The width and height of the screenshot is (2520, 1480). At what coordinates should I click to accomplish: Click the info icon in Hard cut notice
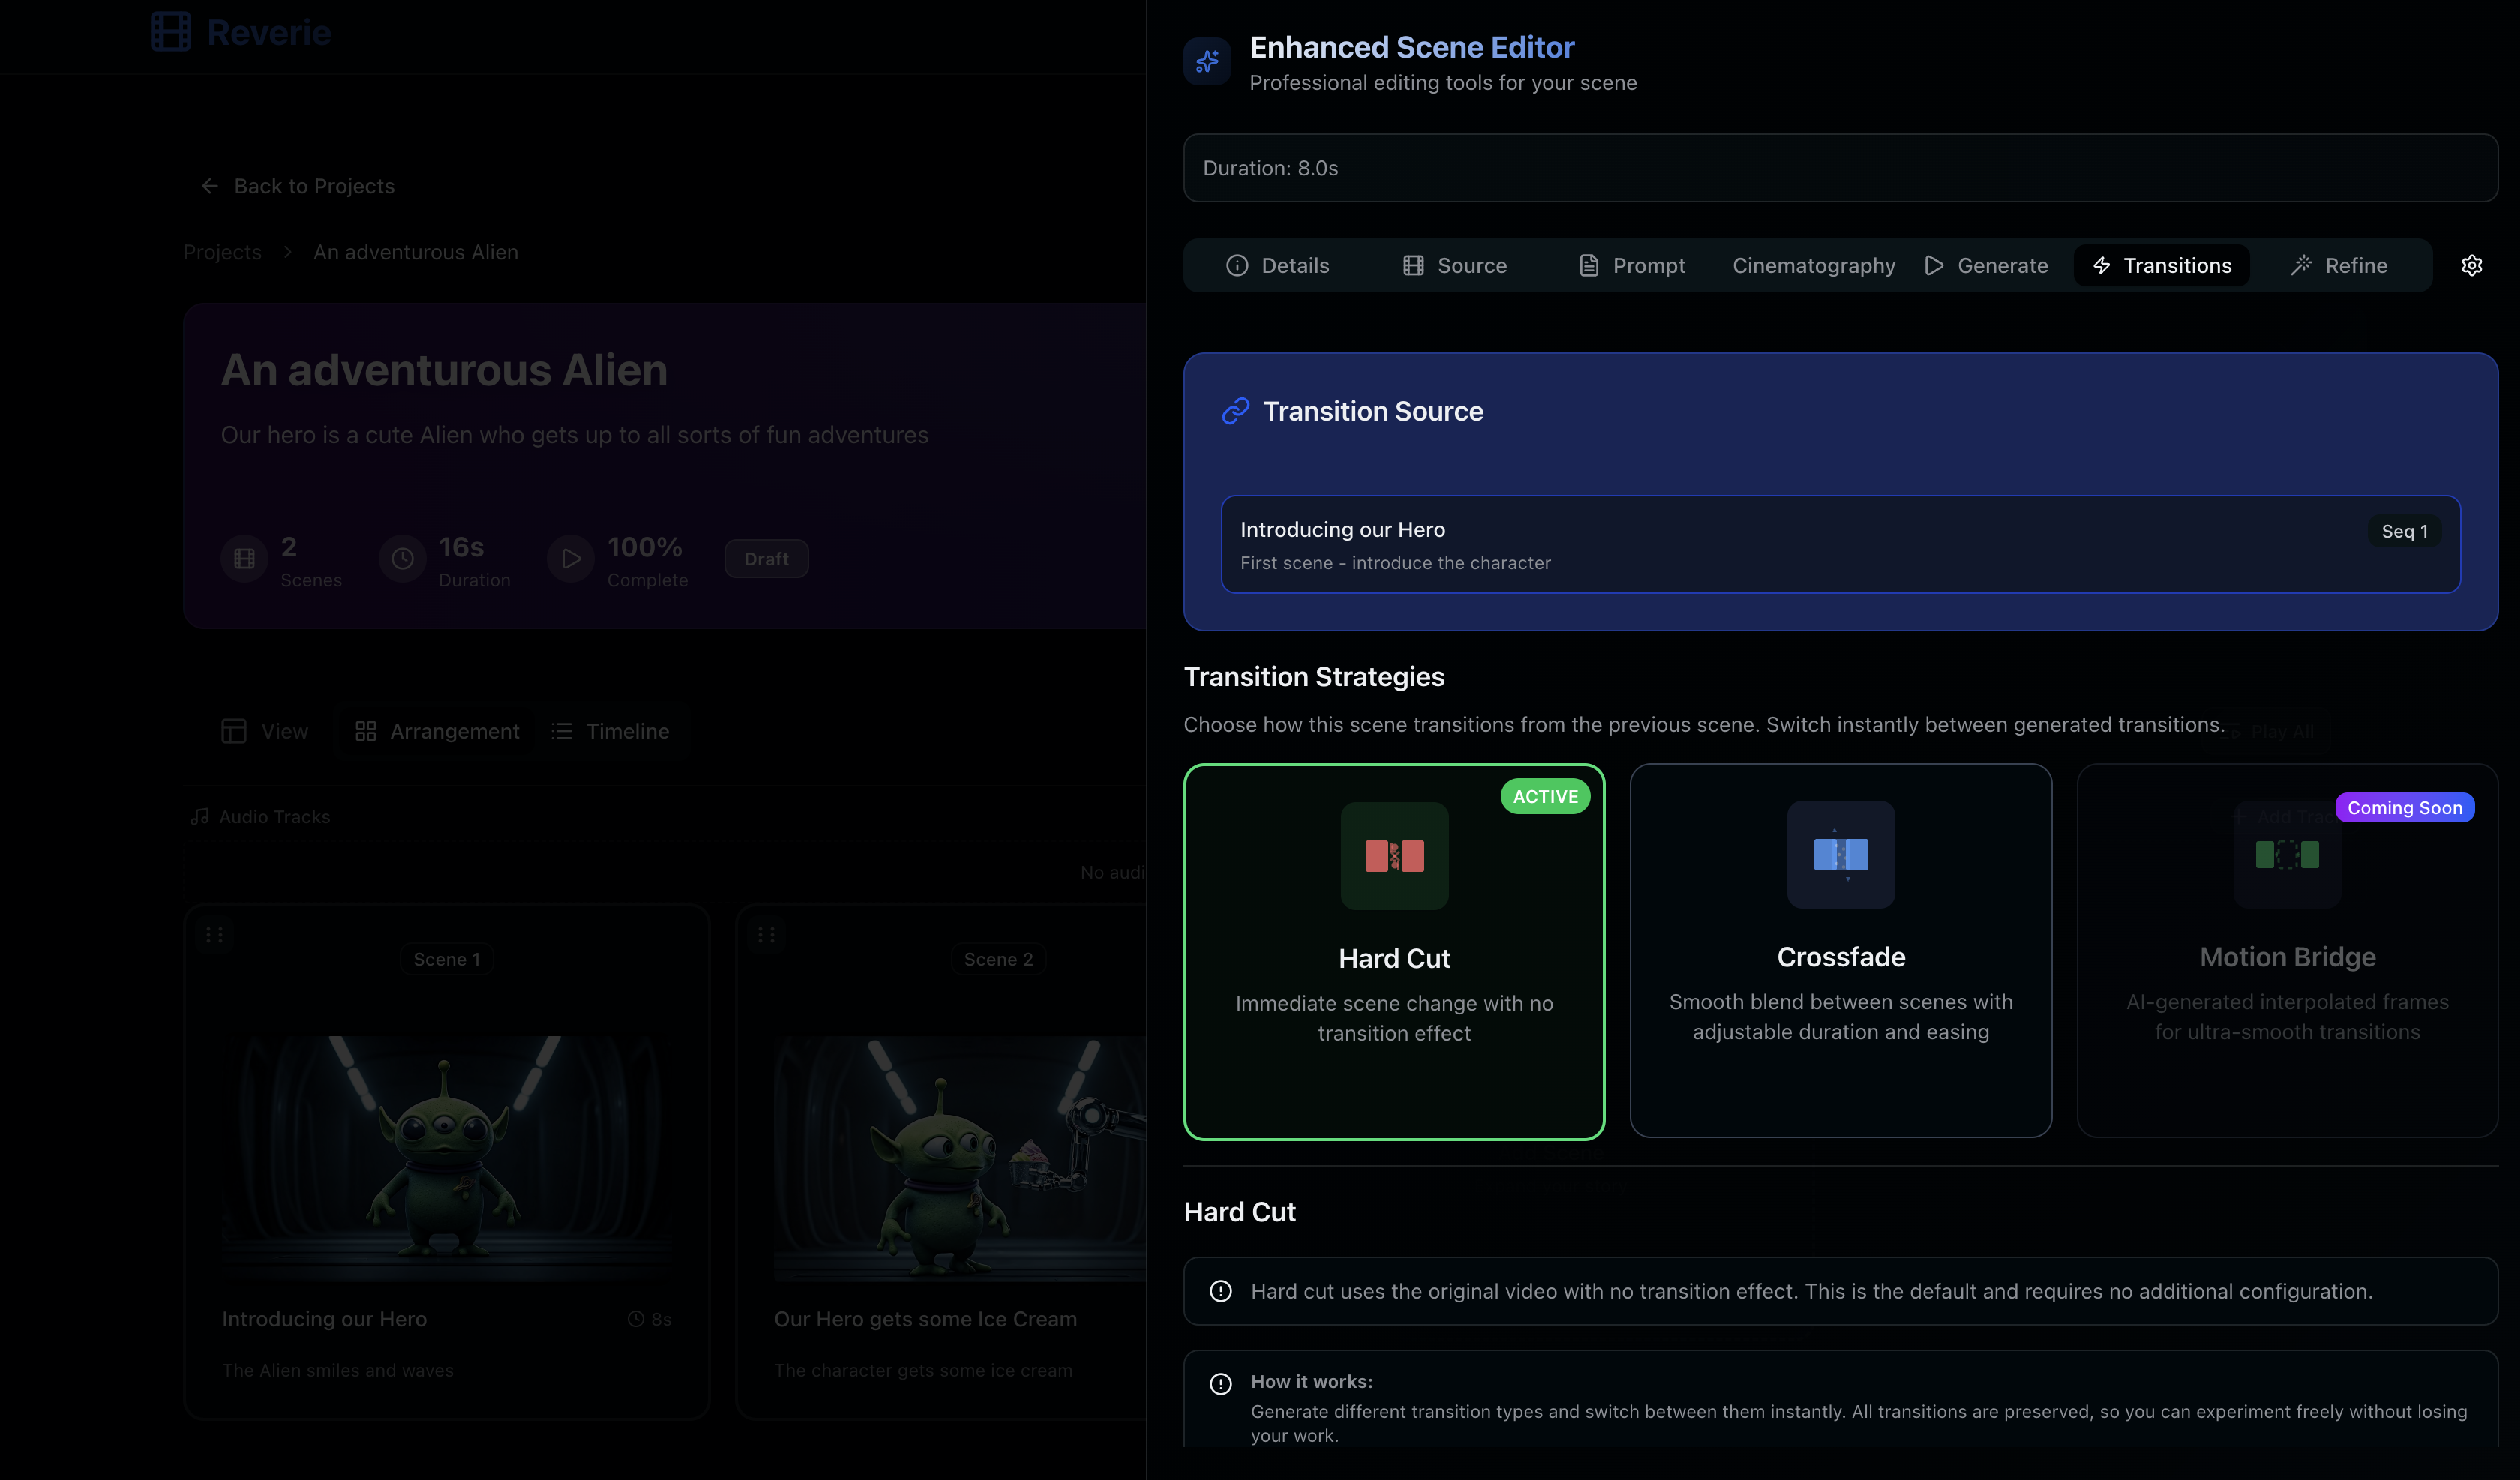(1221, 1291)
